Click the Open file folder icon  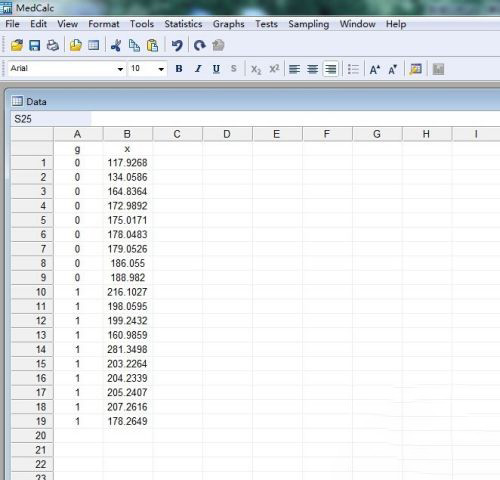(x=17, y=45)
